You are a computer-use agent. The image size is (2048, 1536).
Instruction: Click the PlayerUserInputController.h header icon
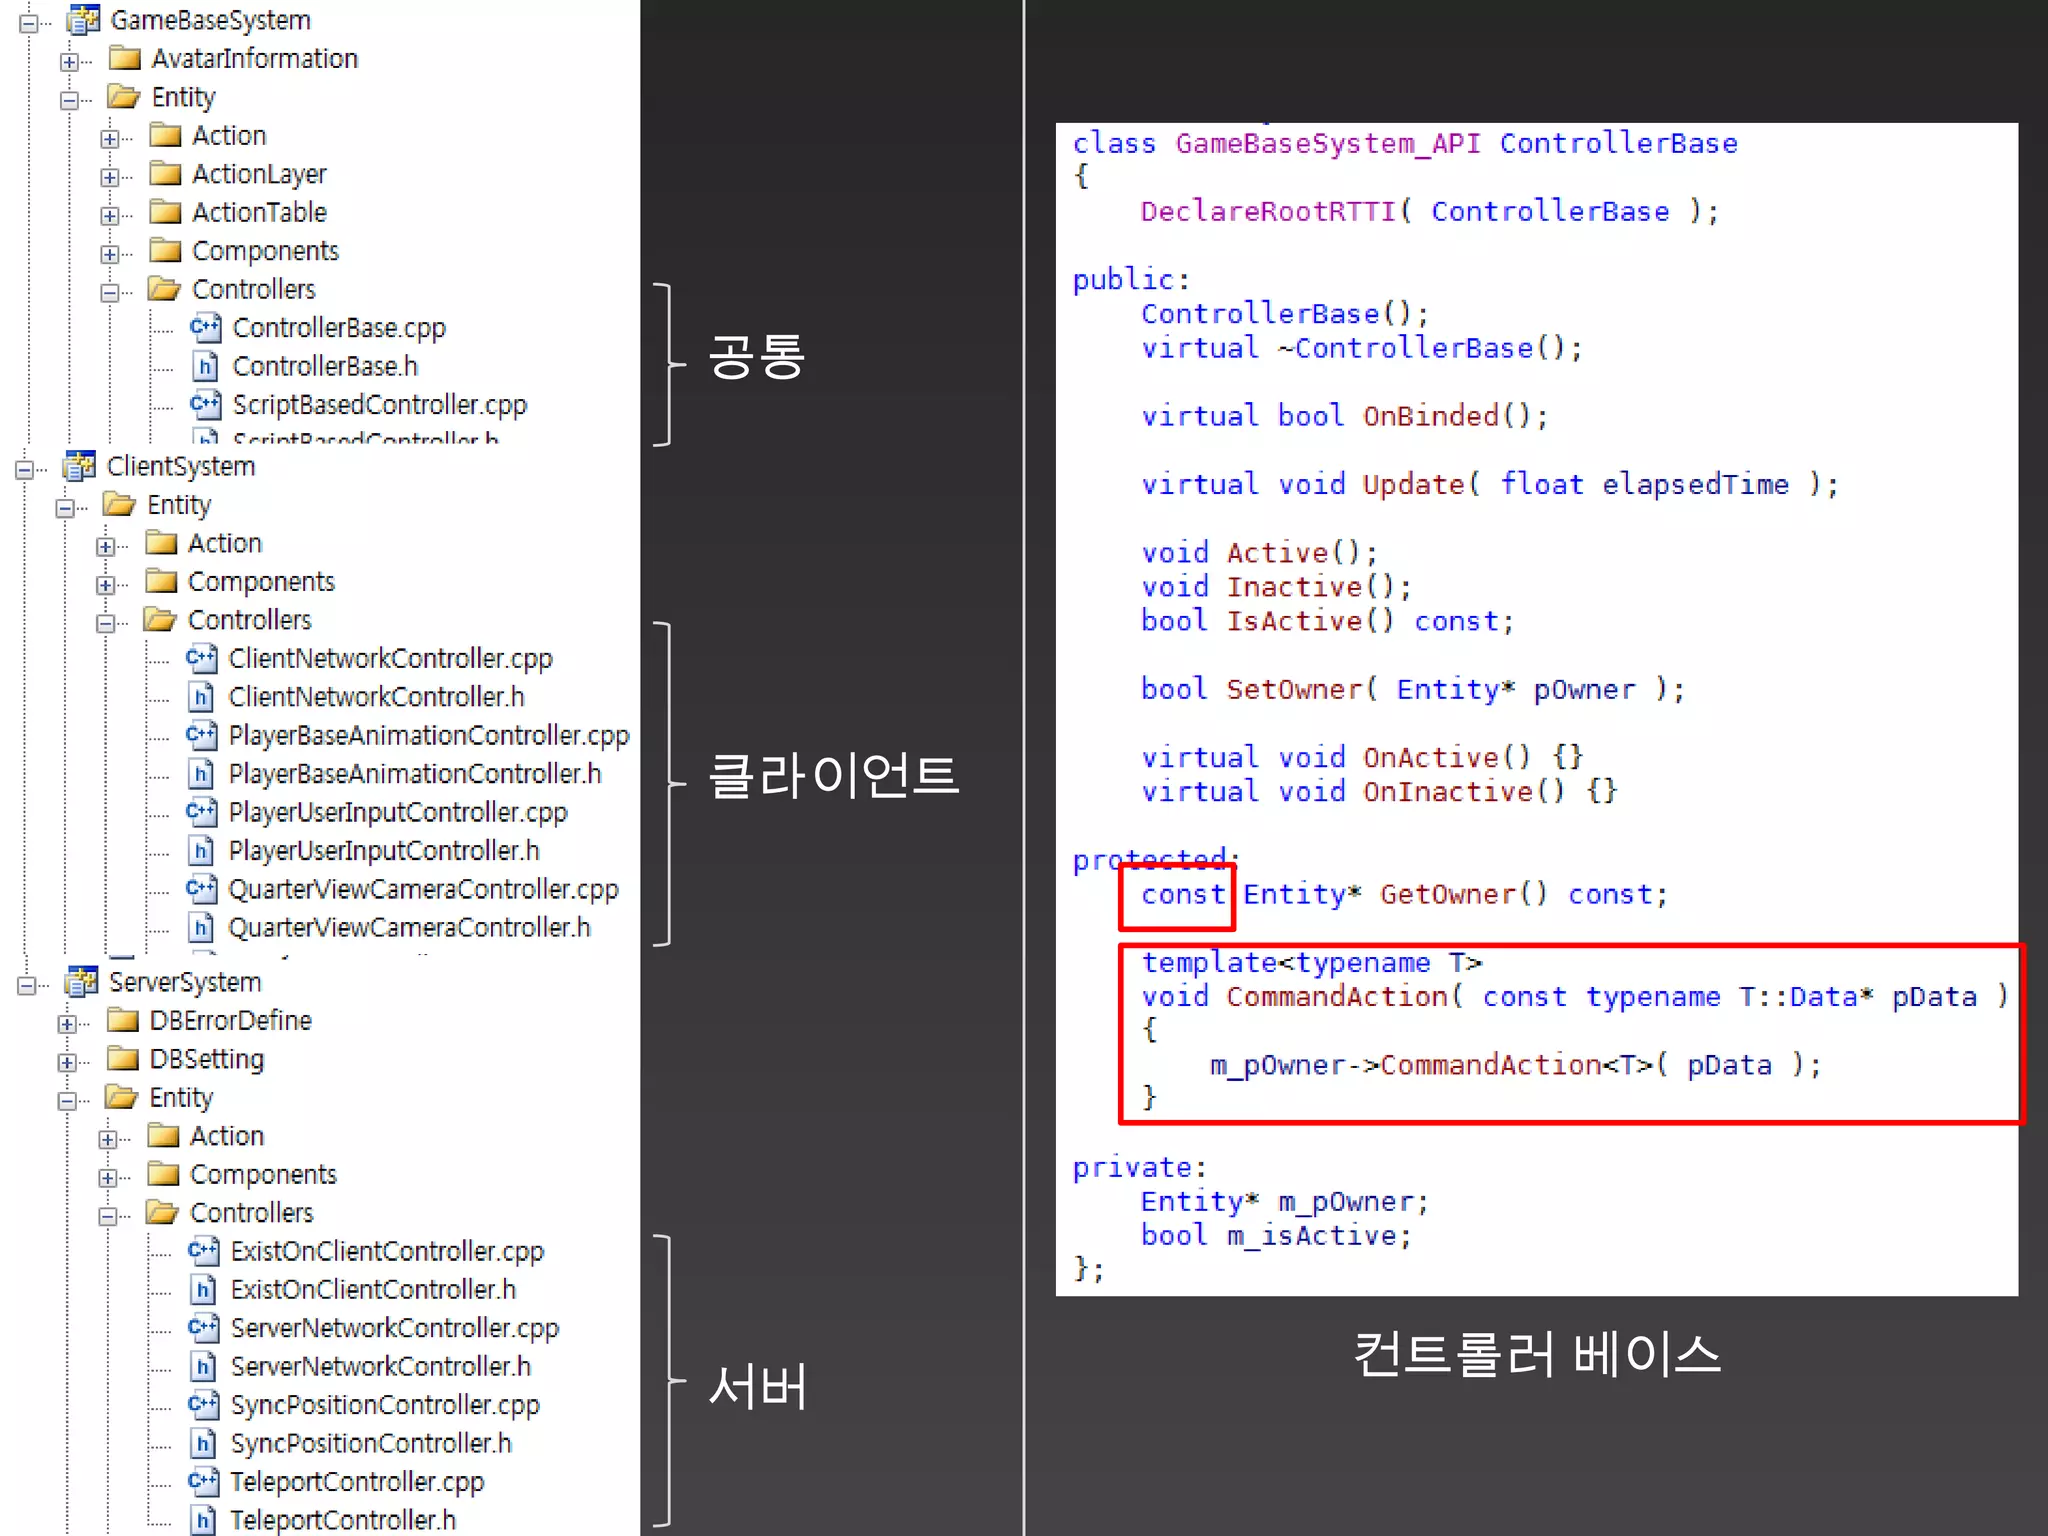[201, 850]
